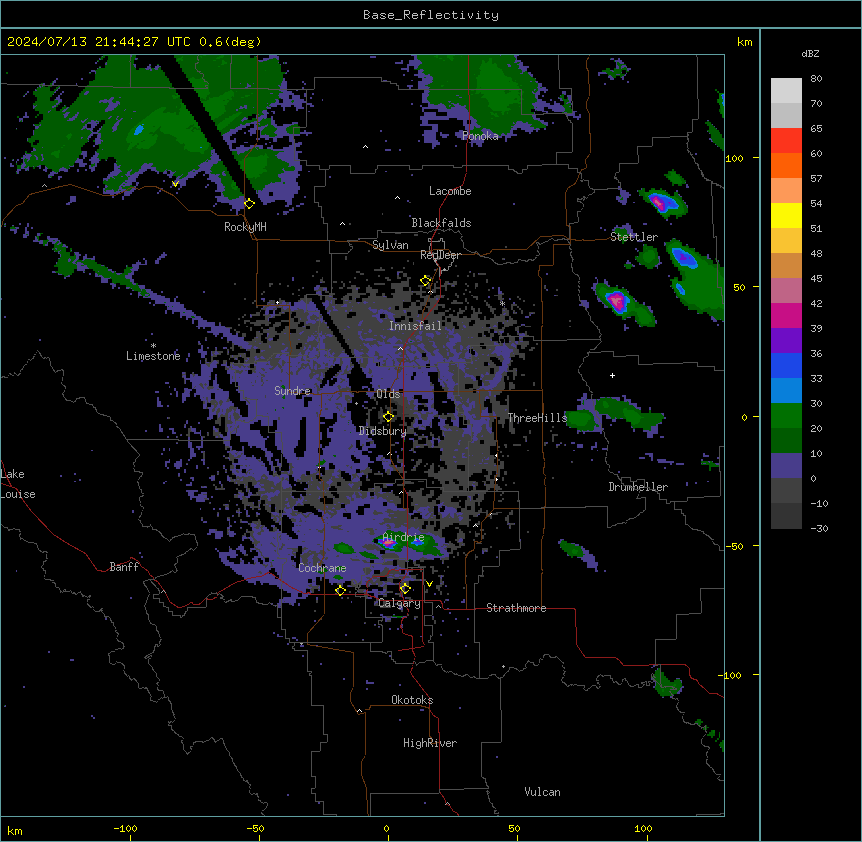The image size is (862, 842).
Task: Pick the yellow 51-54 dBZ legend swatch
Action: pyautogui.click(x=786, y=215)
